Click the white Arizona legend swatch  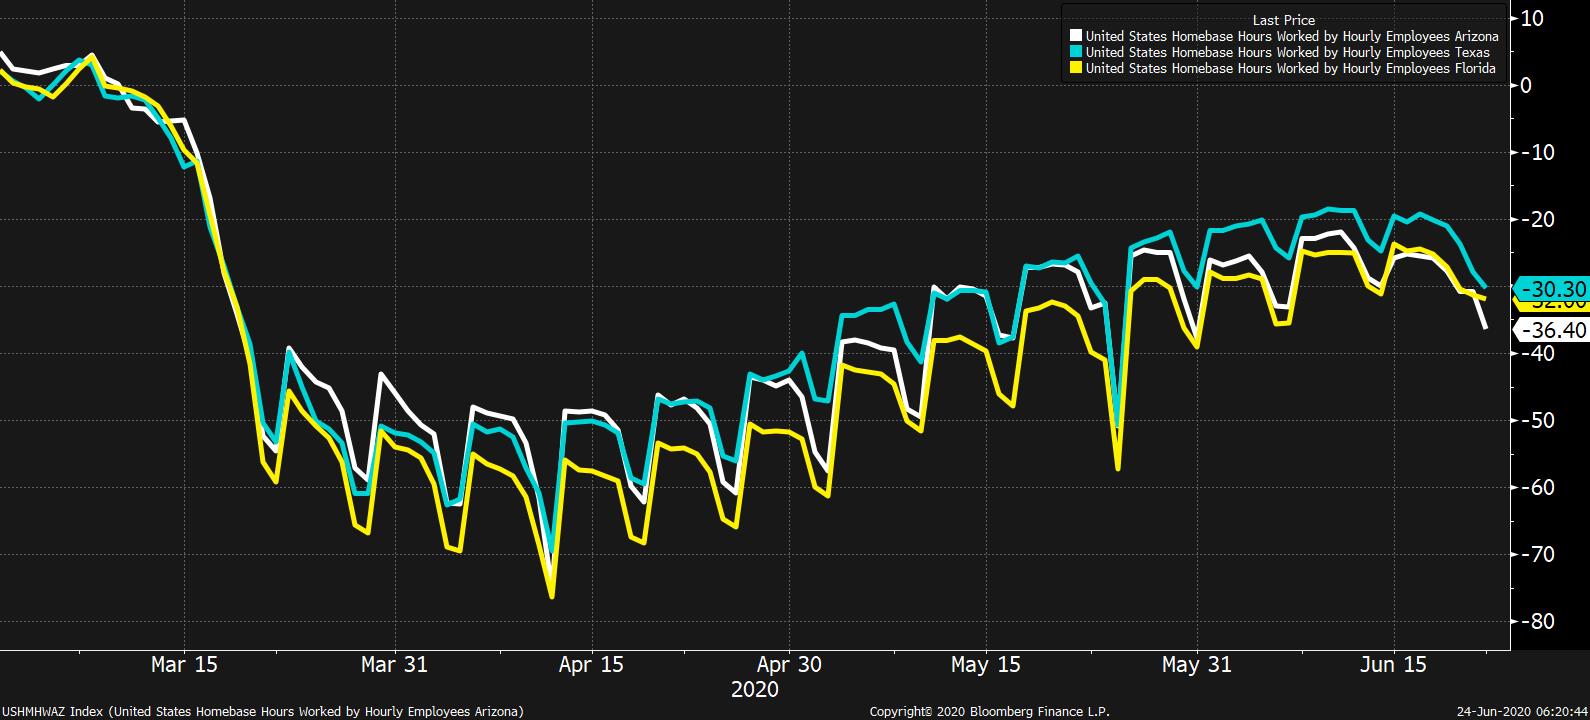point(1076,37)
